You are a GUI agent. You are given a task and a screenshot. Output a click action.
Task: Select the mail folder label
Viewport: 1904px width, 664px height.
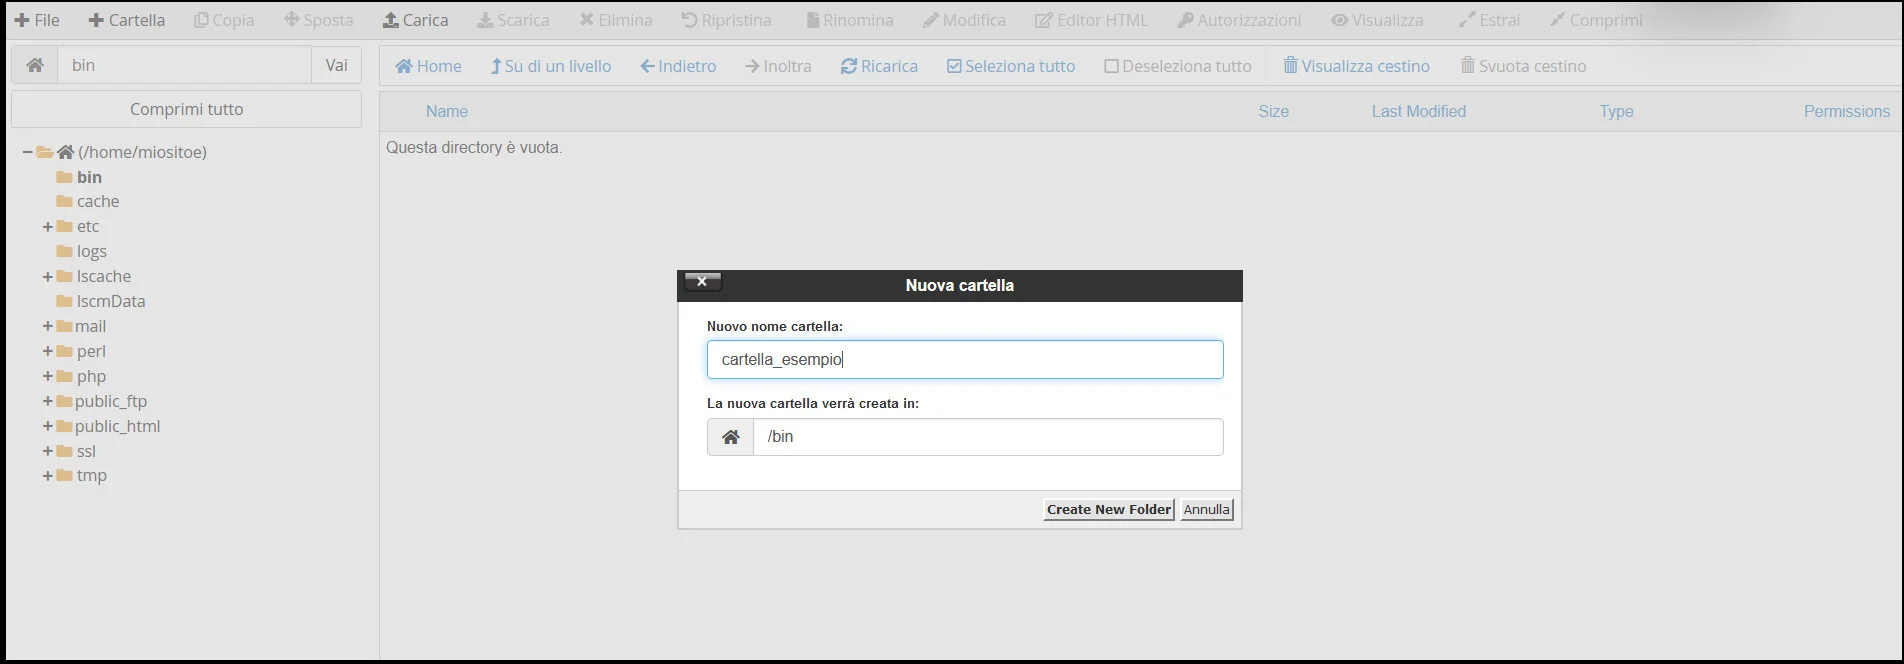(90, 326)
